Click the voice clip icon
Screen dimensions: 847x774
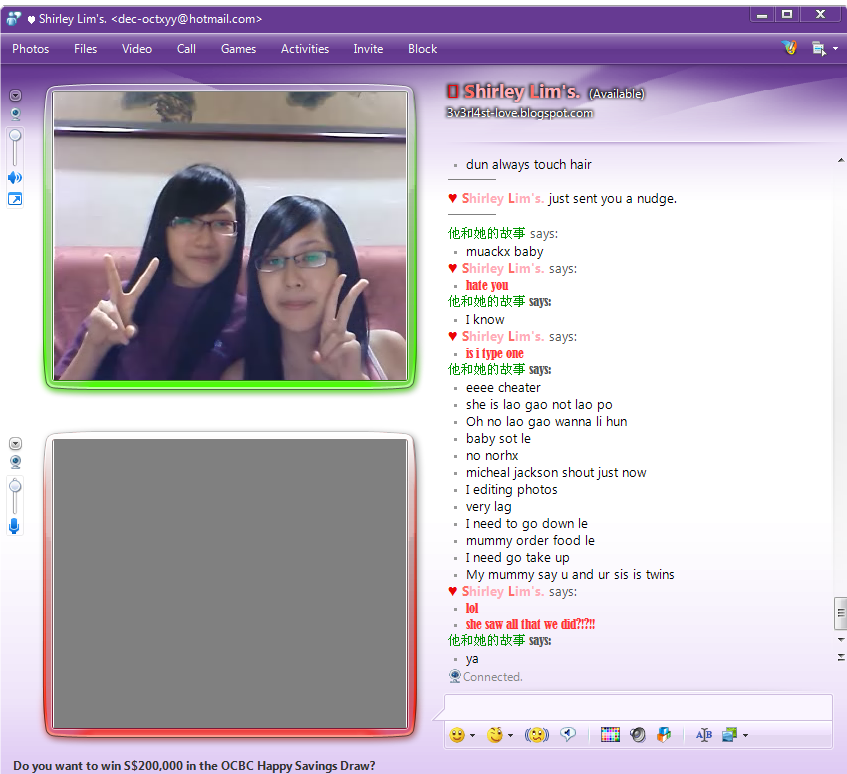(568, 735)
